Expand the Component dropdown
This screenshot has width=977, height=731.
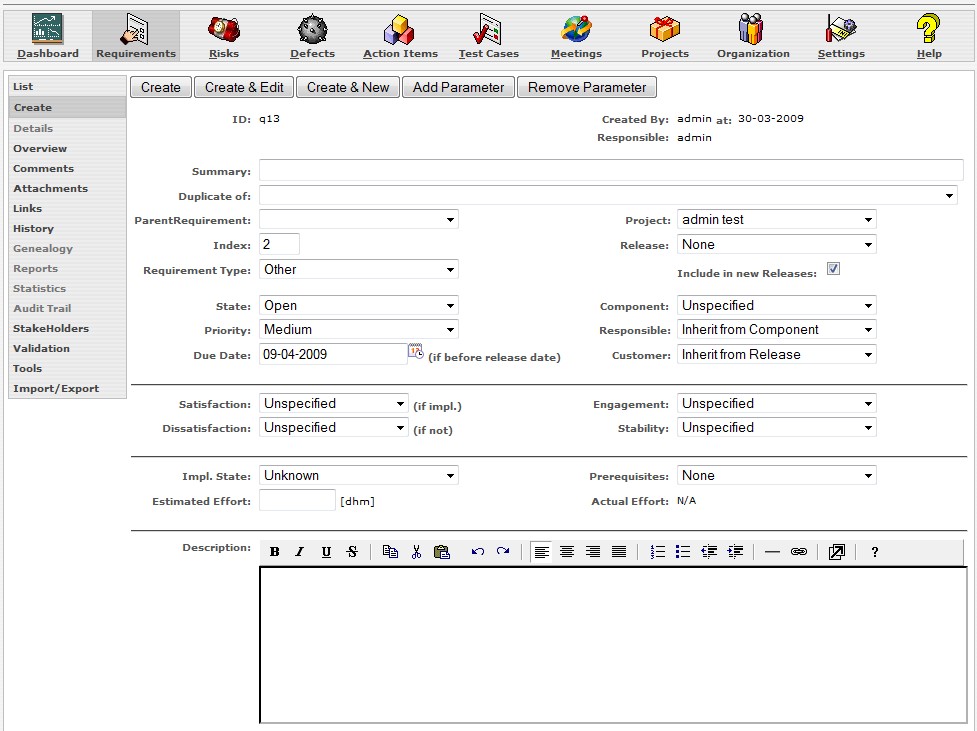tap(776, 306)
